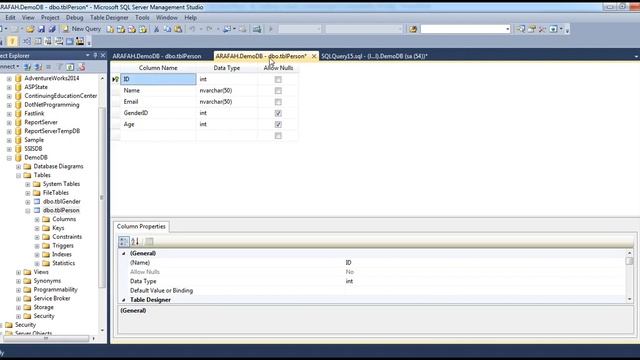The width and height of the screenshot is (640, 360).
Task: Open the Tools menu
Action: (x=142, y=18)
